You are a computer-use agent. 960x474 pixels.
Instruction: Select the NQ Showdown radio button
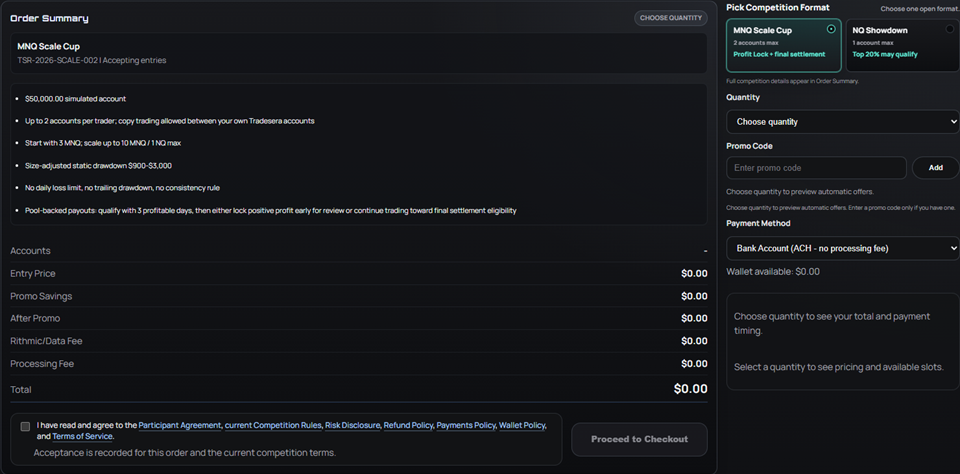pyautogui.click(x=950, y=29)
